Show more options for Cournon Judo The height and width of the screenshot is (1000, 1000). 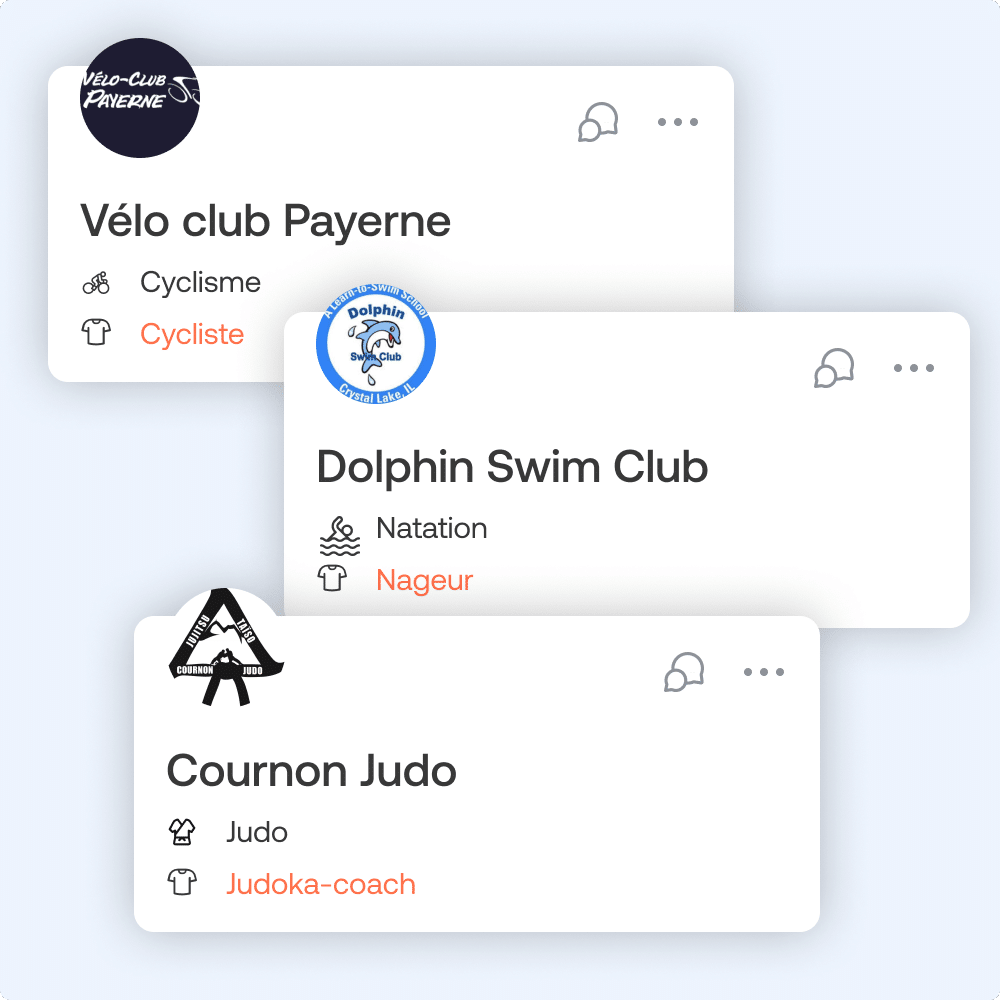point(764,672)
